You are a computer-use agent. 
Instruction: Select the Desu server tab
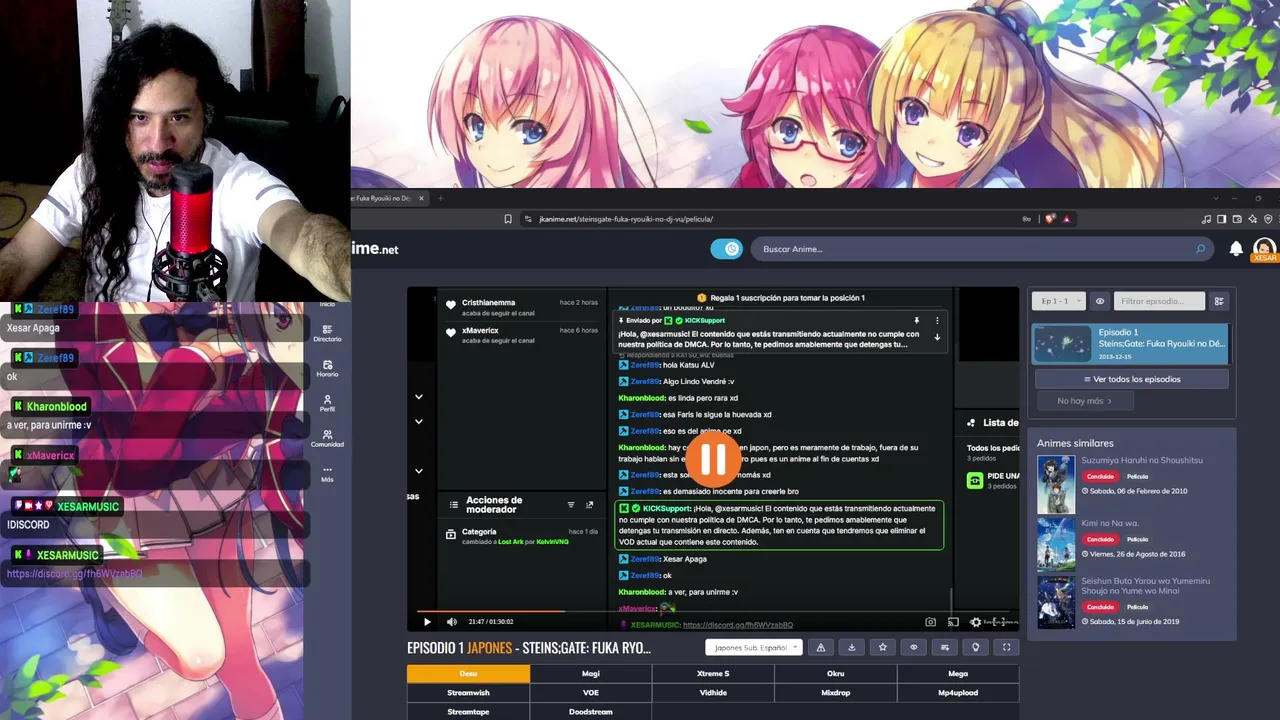point(468,674)
